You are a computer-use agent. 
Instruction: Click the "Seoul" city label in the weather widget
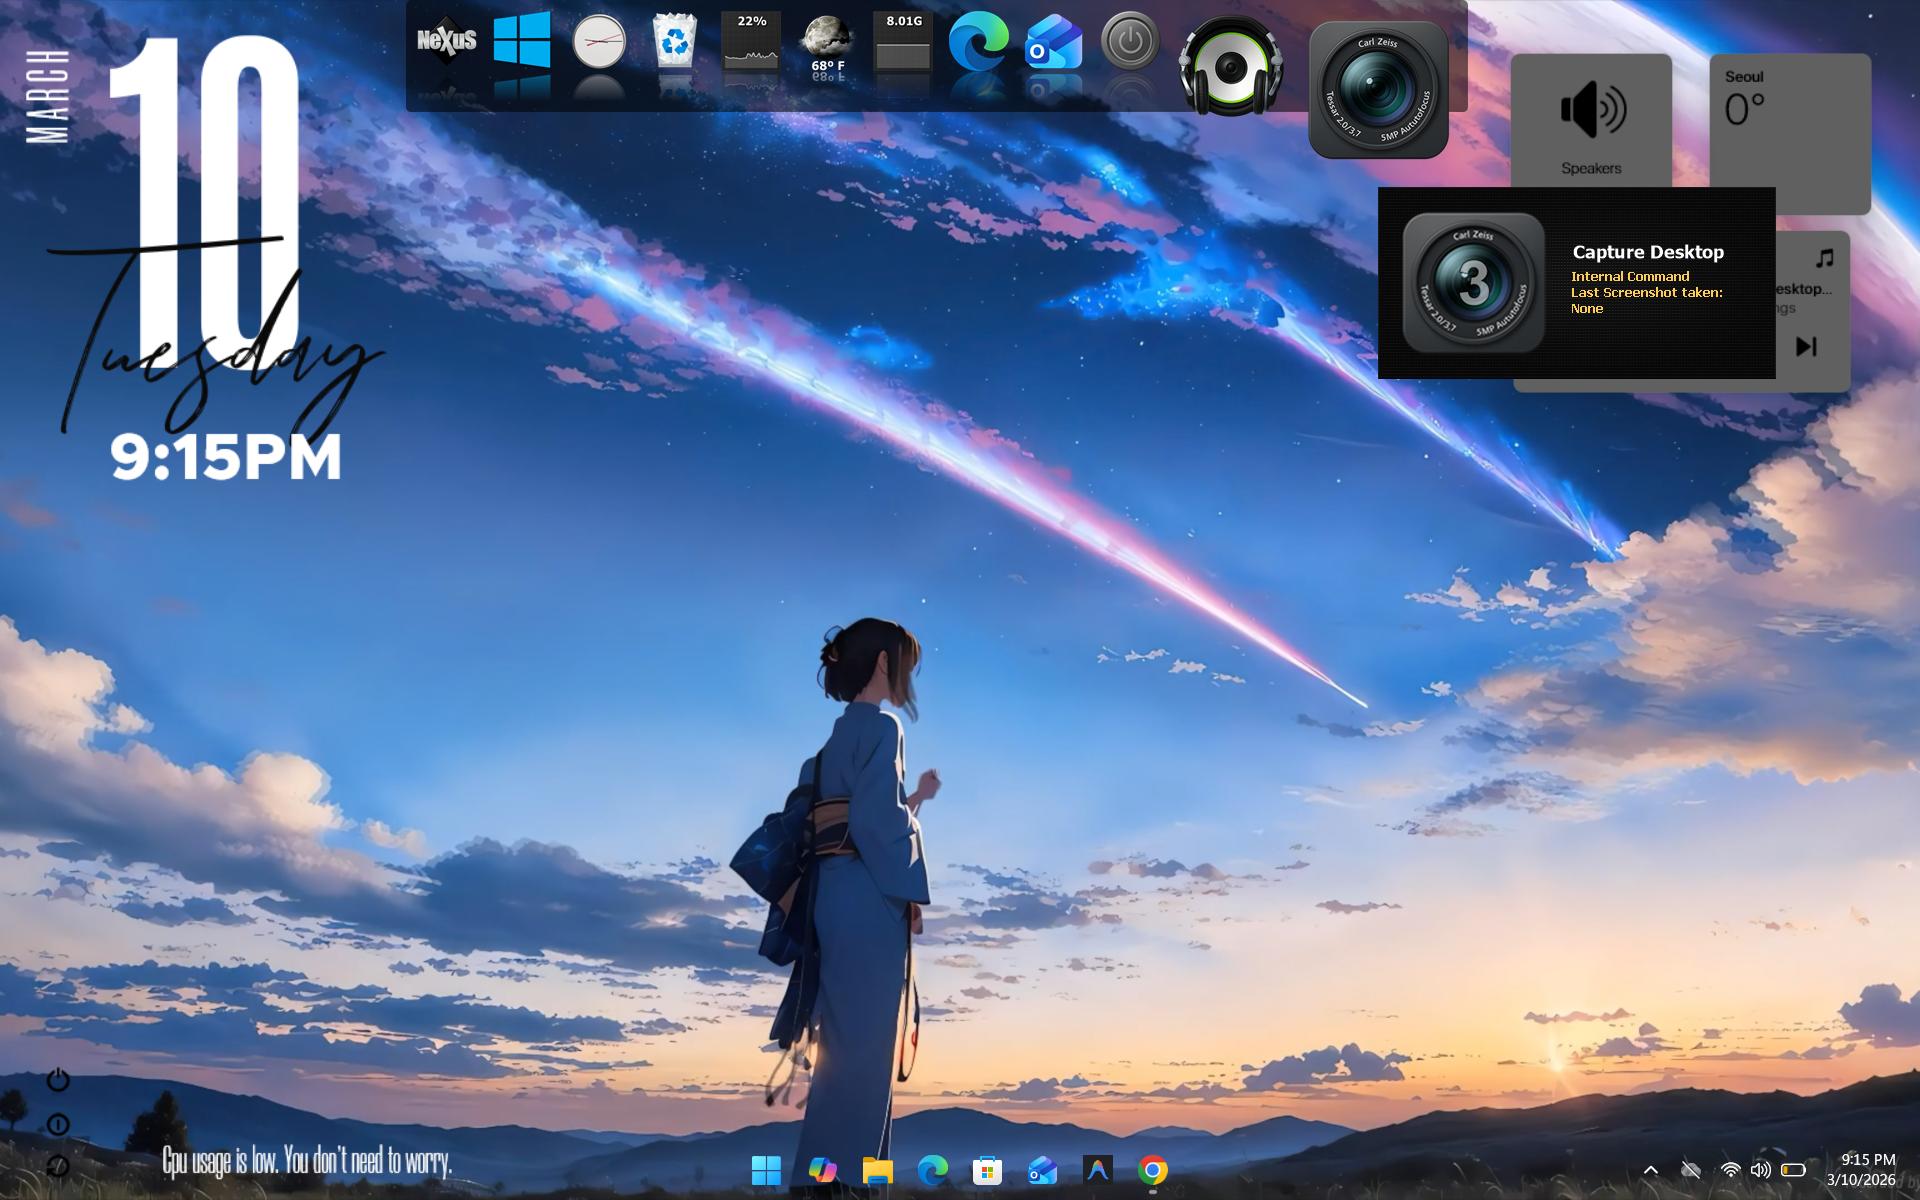(x=1744, y=77)
